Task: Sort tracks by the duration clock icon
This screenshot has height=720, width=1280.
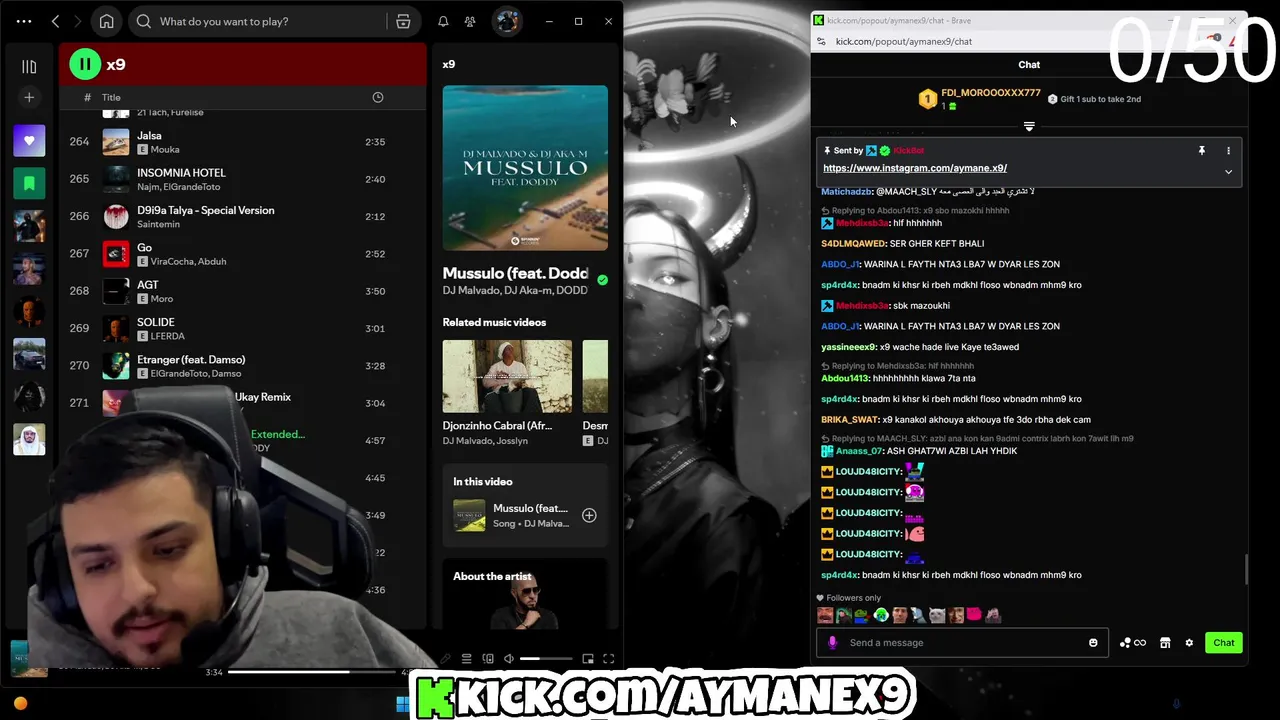Action: point(378,97)
